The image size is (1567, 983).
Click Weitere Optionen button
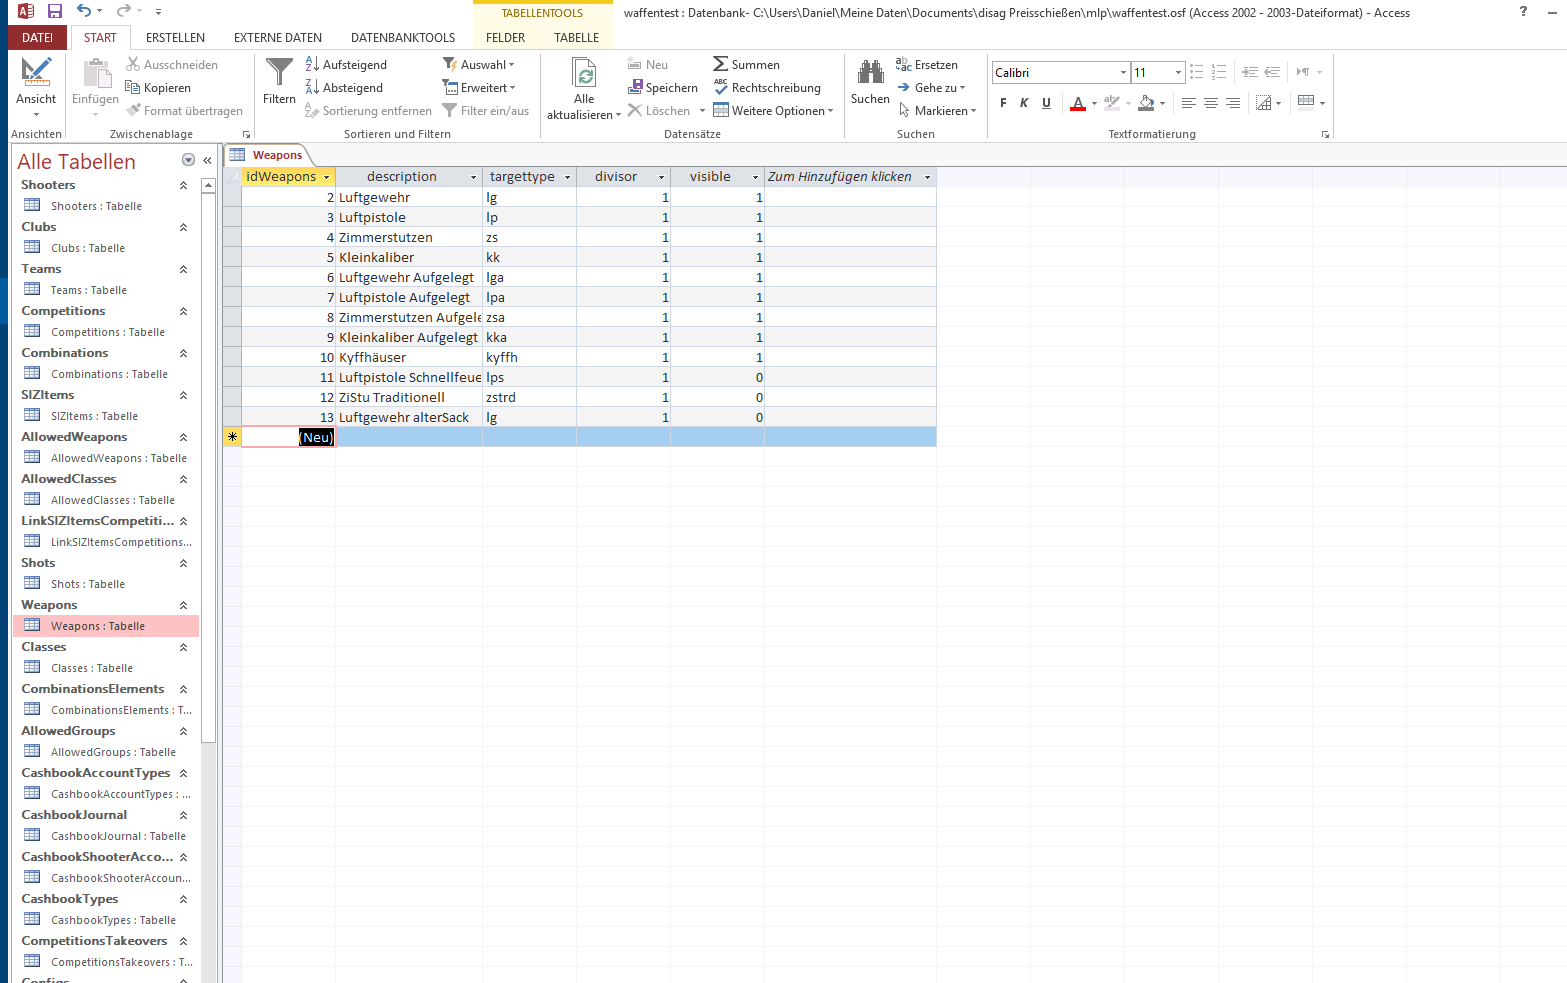[x=773, y=111]
